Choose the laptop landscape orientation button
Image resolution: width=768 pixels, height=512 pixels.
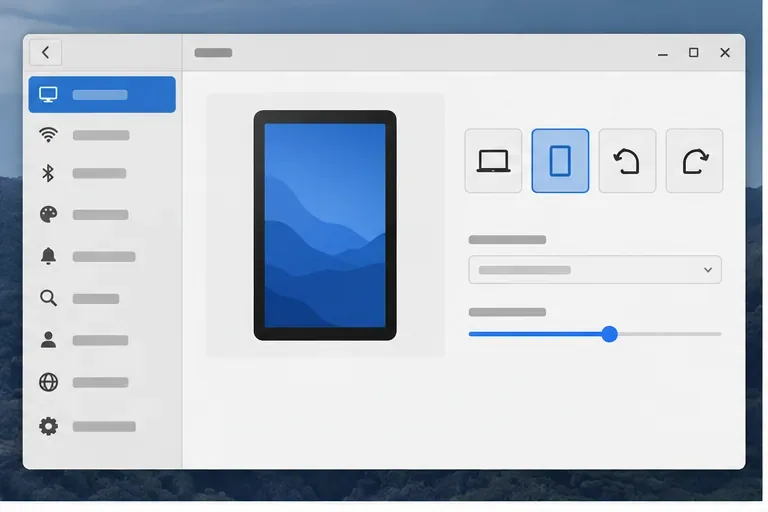tap(493, 161)
